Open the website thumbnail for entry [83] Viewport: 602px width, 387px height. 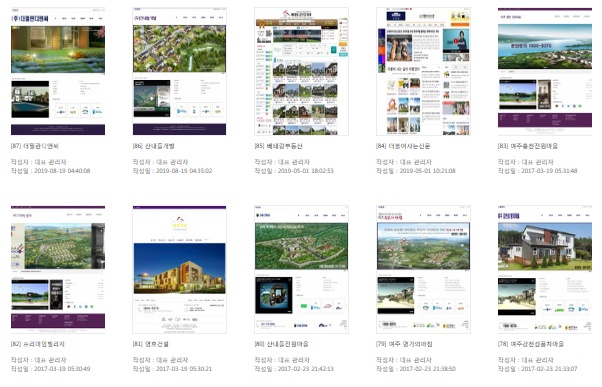click(545, 71)
